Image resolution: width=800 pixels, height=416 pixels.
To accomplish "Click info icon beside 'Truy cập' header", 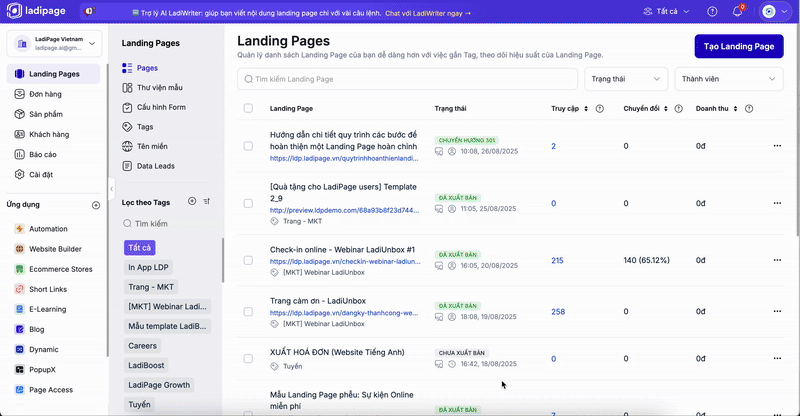I will 600,109.
